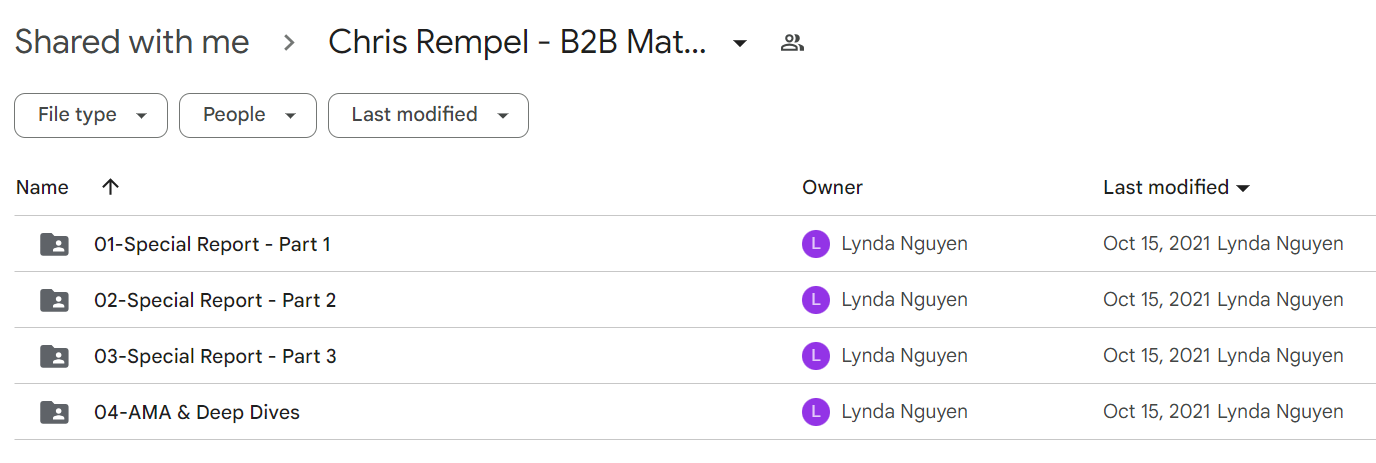The height and width of the screenshot is (463, 1376).
Task: Toggle the Name sort direction arrow
Action: (110, 187)
